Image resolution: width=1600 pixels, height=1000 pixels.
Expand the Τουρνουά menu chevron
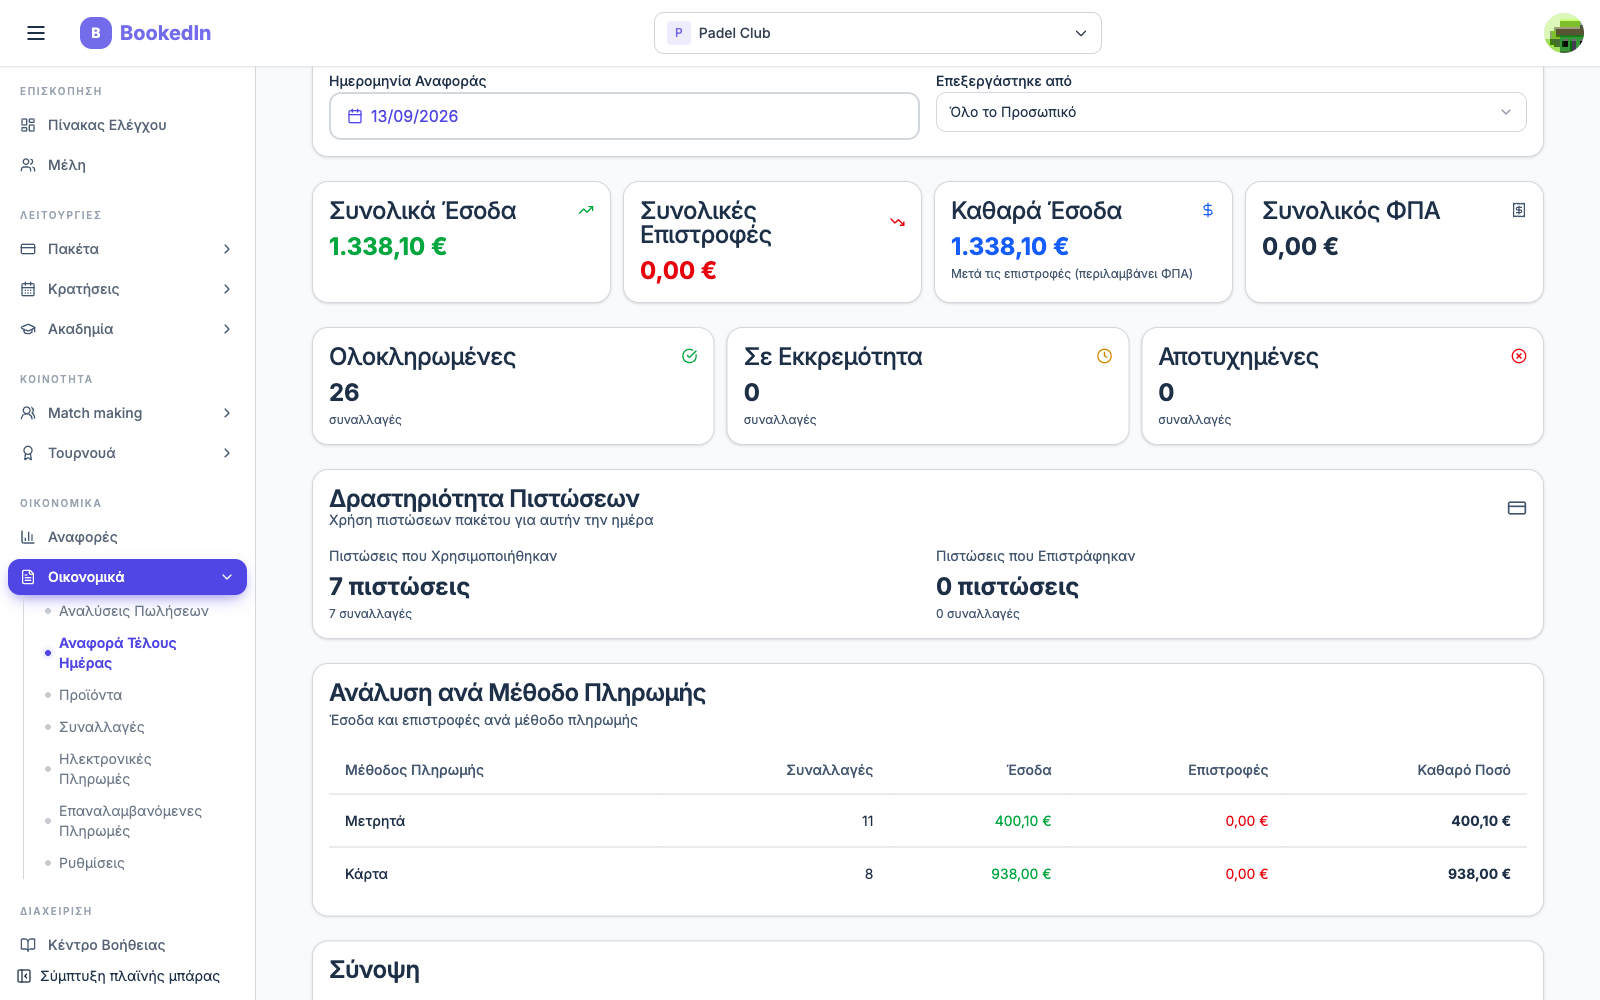coord(227,453)
